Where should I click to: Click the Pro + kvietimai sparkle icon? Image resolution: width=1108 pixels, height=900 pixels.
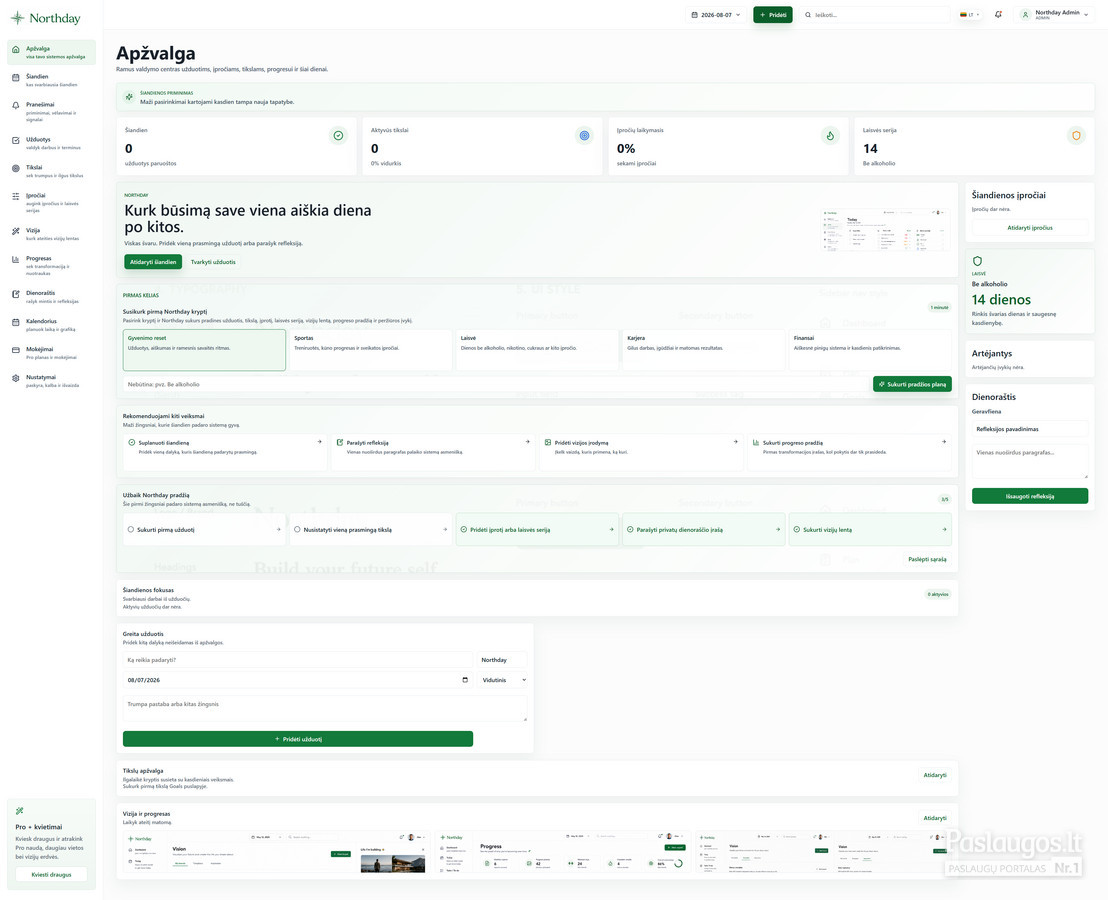tap(20, 811)
